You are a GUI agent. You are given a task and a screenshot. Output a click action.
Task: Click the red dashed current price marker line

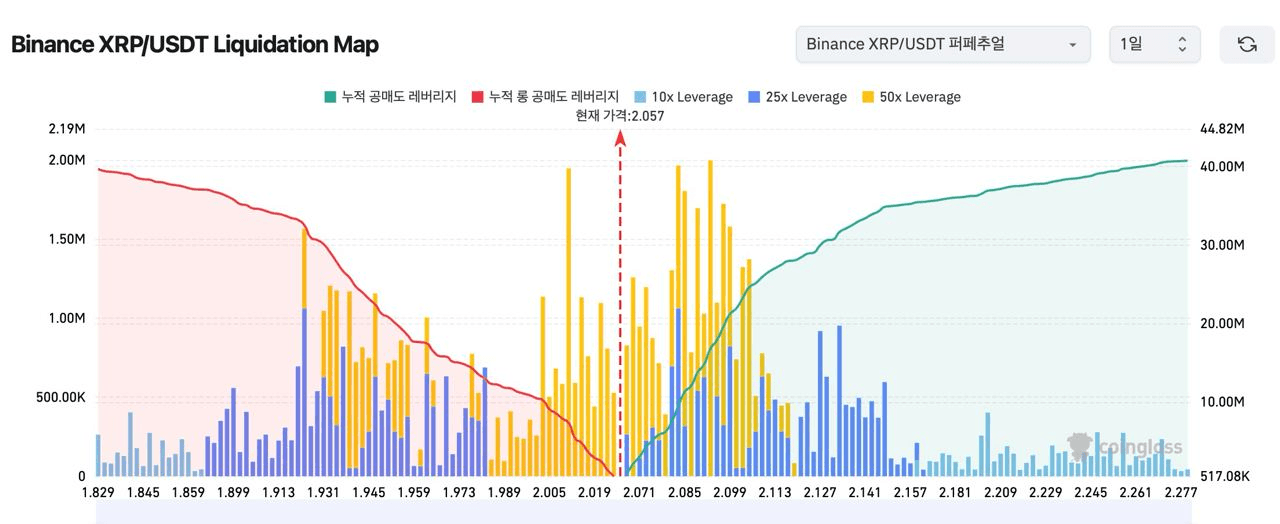pos(620,305)
